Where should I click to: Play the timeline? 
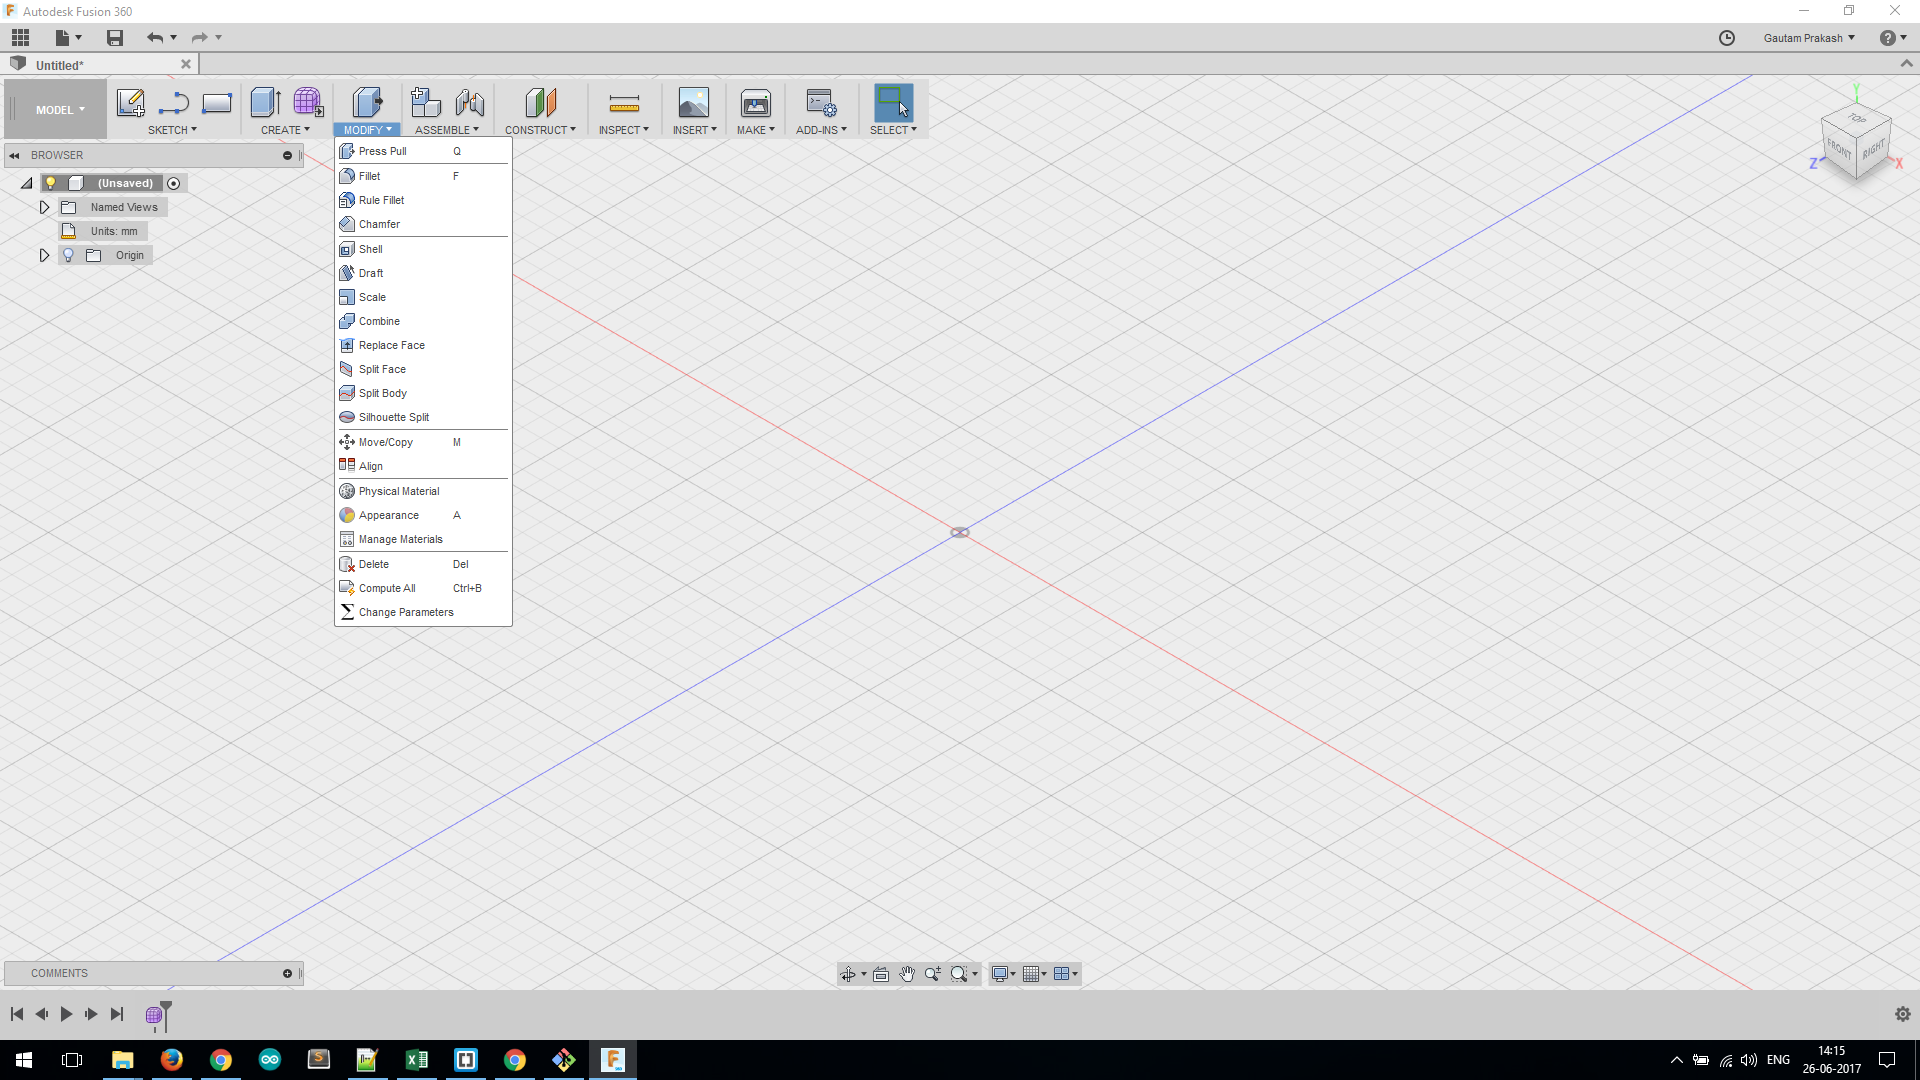pos(66,1014)
